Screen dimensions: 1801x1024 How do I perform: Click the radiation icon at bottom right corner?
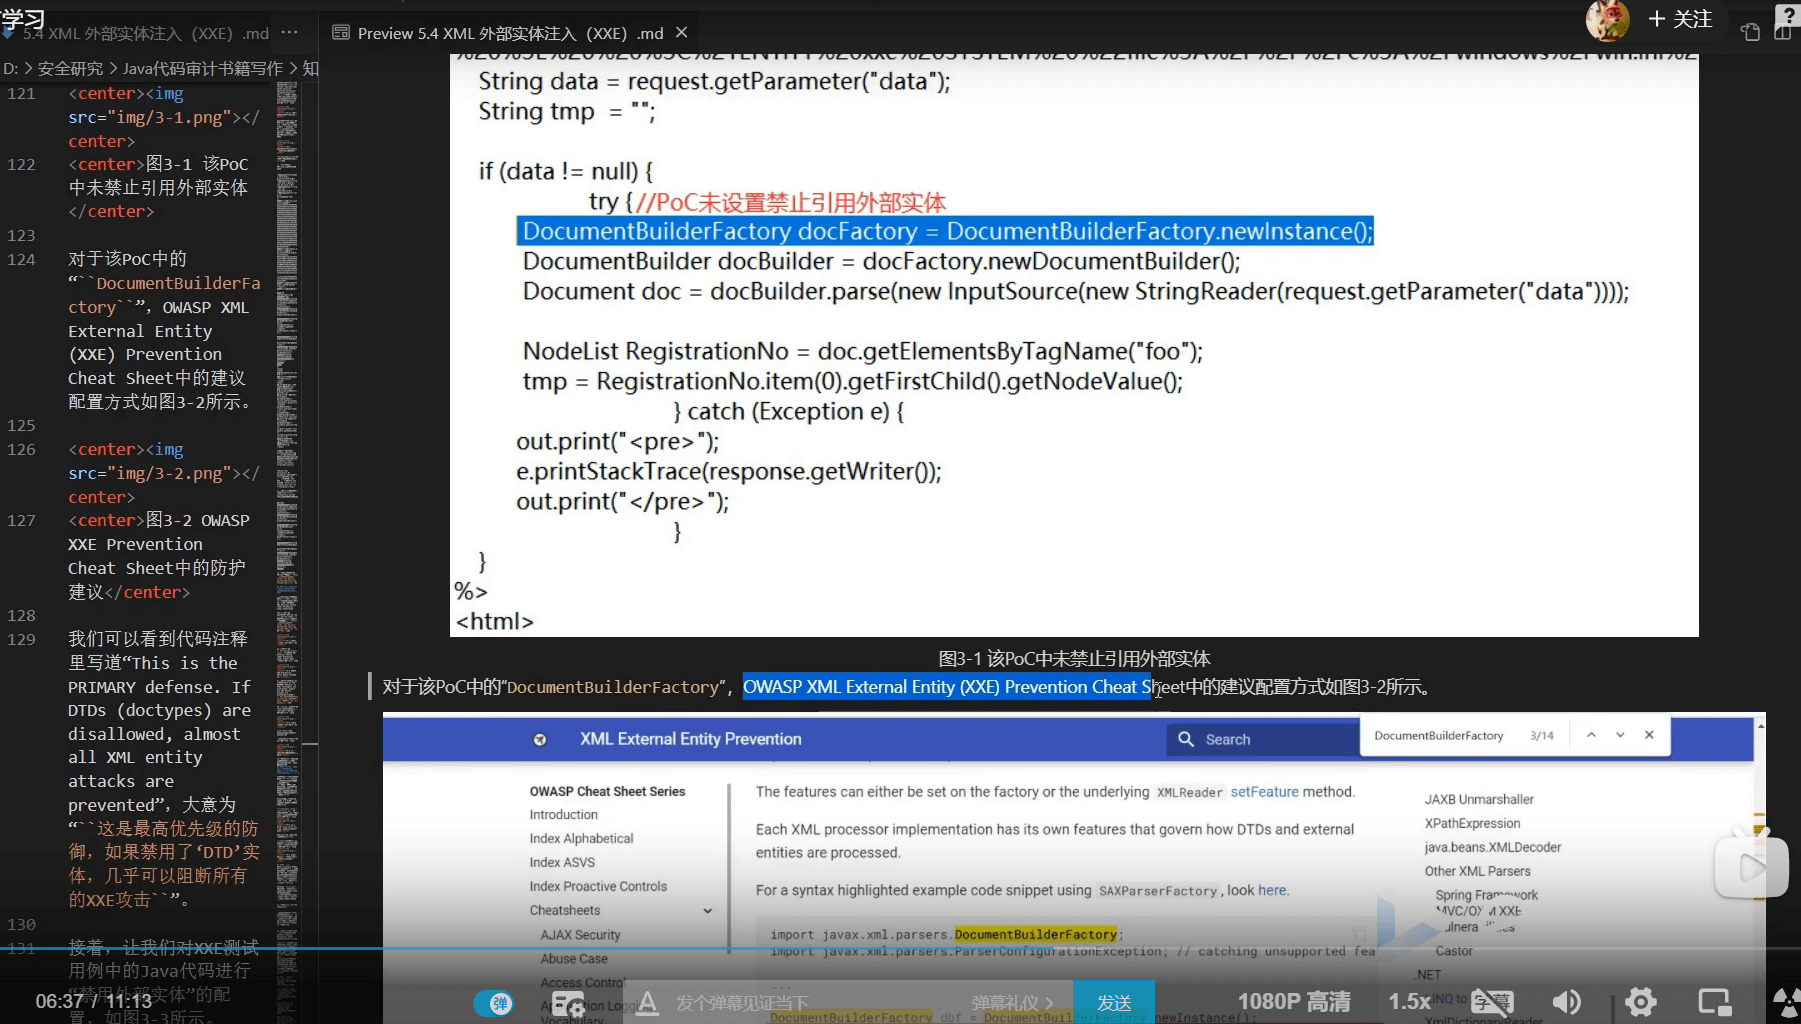[1788, 1002]
